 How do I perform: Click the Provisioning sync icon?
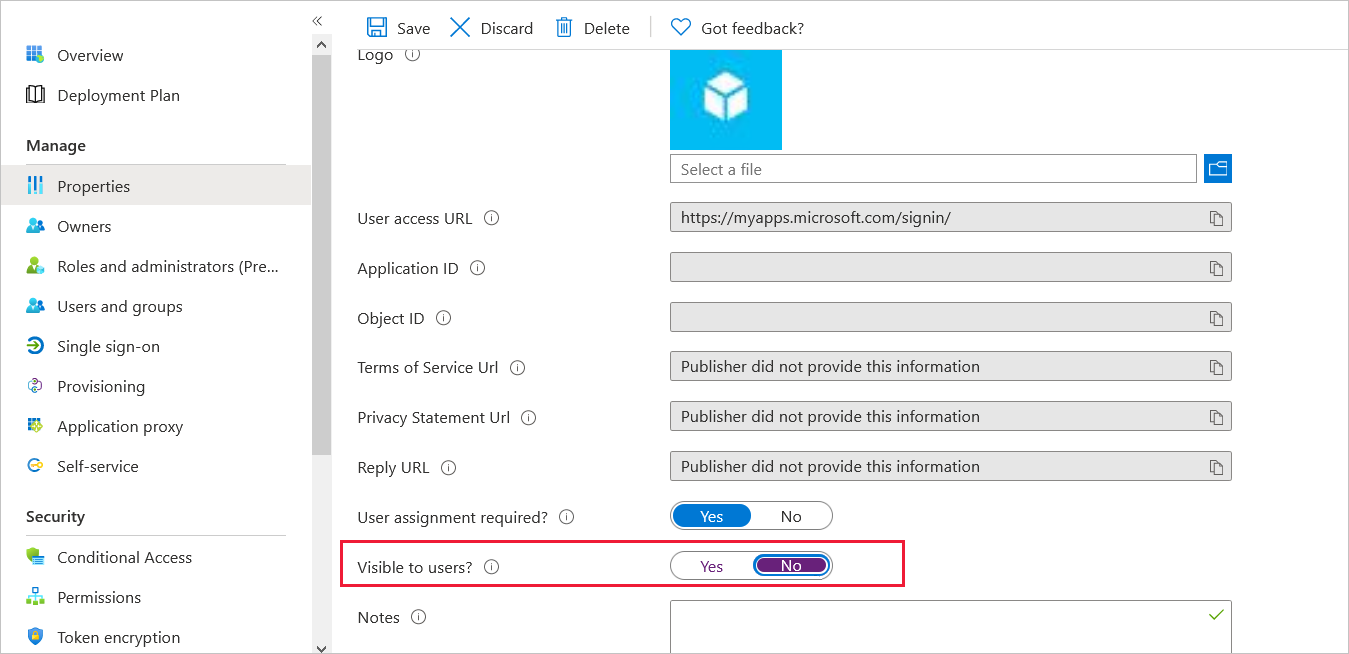coord(35,386)
